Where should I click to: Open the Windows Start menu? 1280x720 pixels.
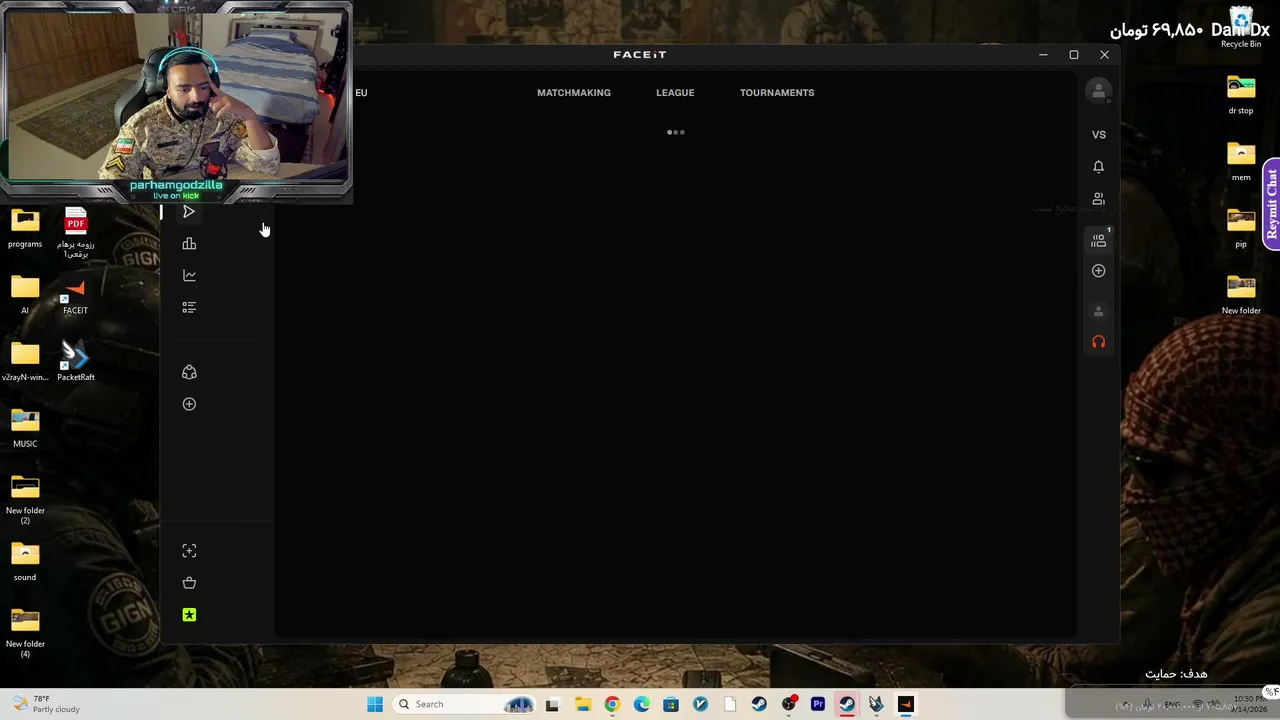[x=375, y=704]
